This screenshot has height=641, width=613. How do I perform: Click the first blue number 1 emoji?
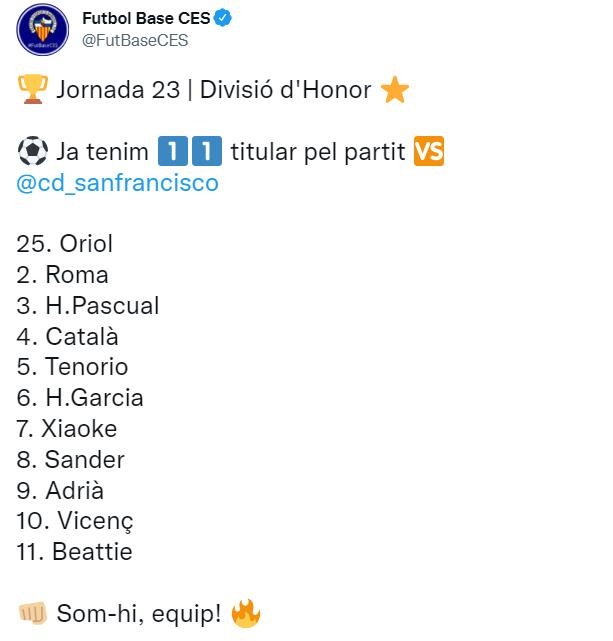point(173,151)
